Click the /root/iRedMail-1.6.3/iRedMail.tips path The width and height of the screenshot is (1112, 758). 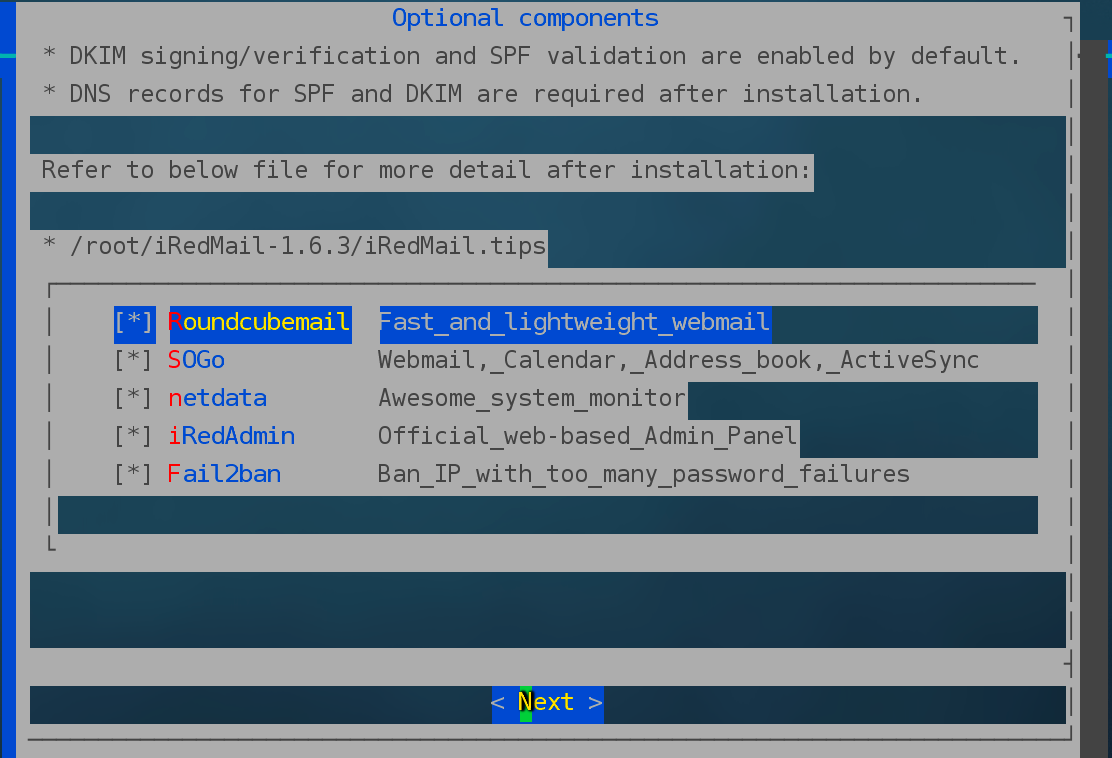pos(308,247)
